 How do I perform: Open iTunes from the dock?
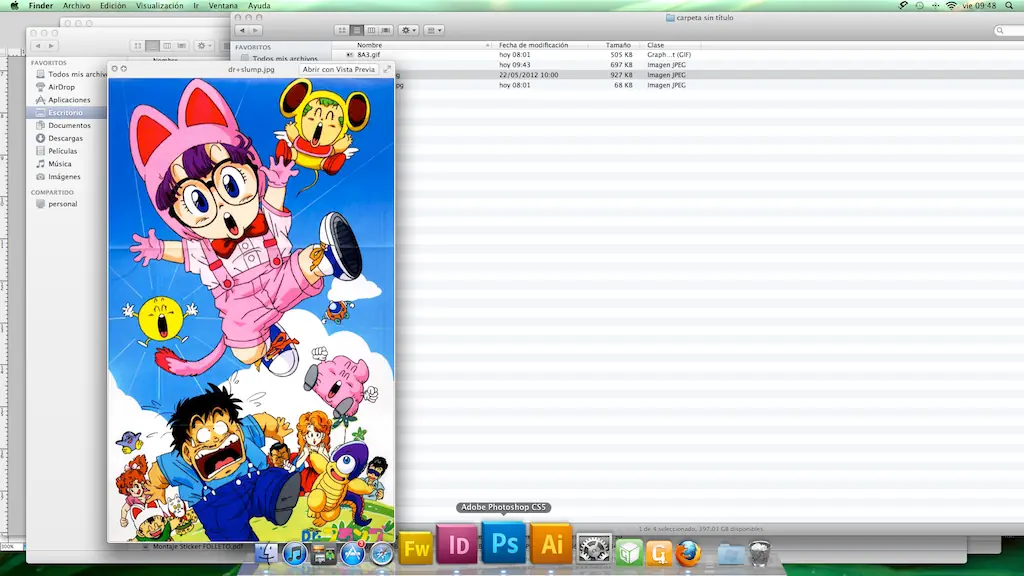(295, 554)
